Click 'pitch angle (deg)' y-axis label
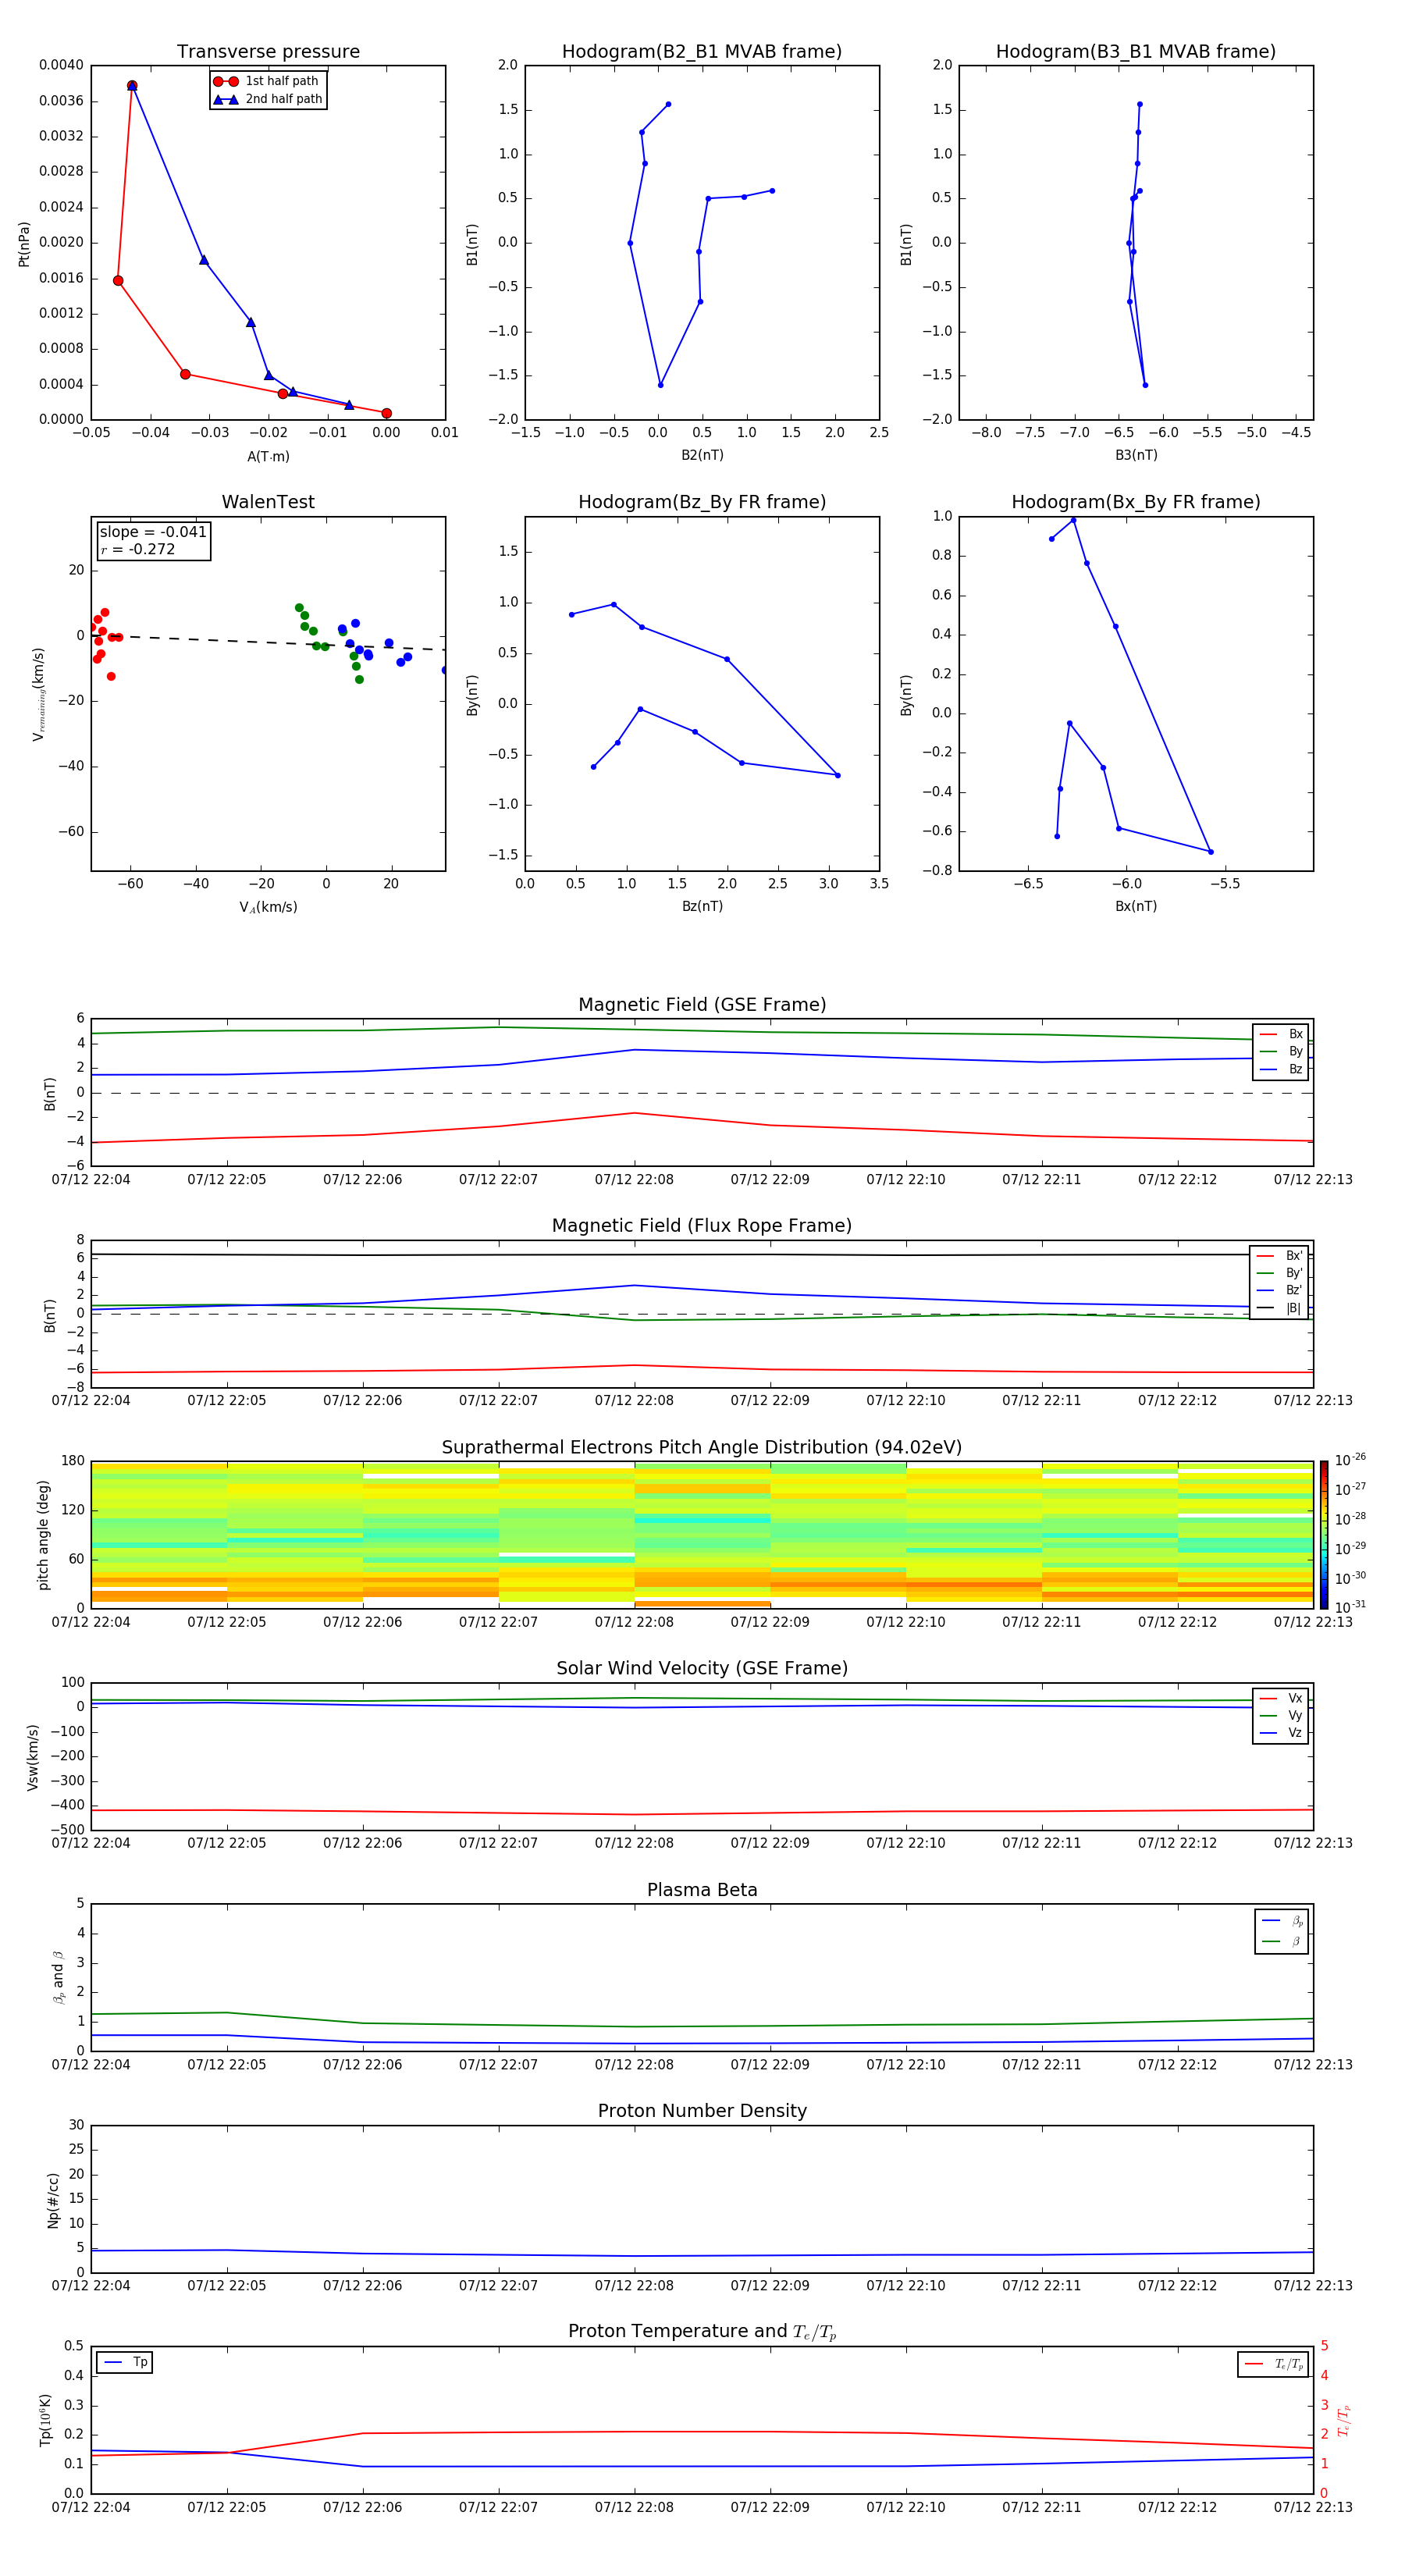Viewport: 1405px width, 2576px height. [x=43, y=1534]
